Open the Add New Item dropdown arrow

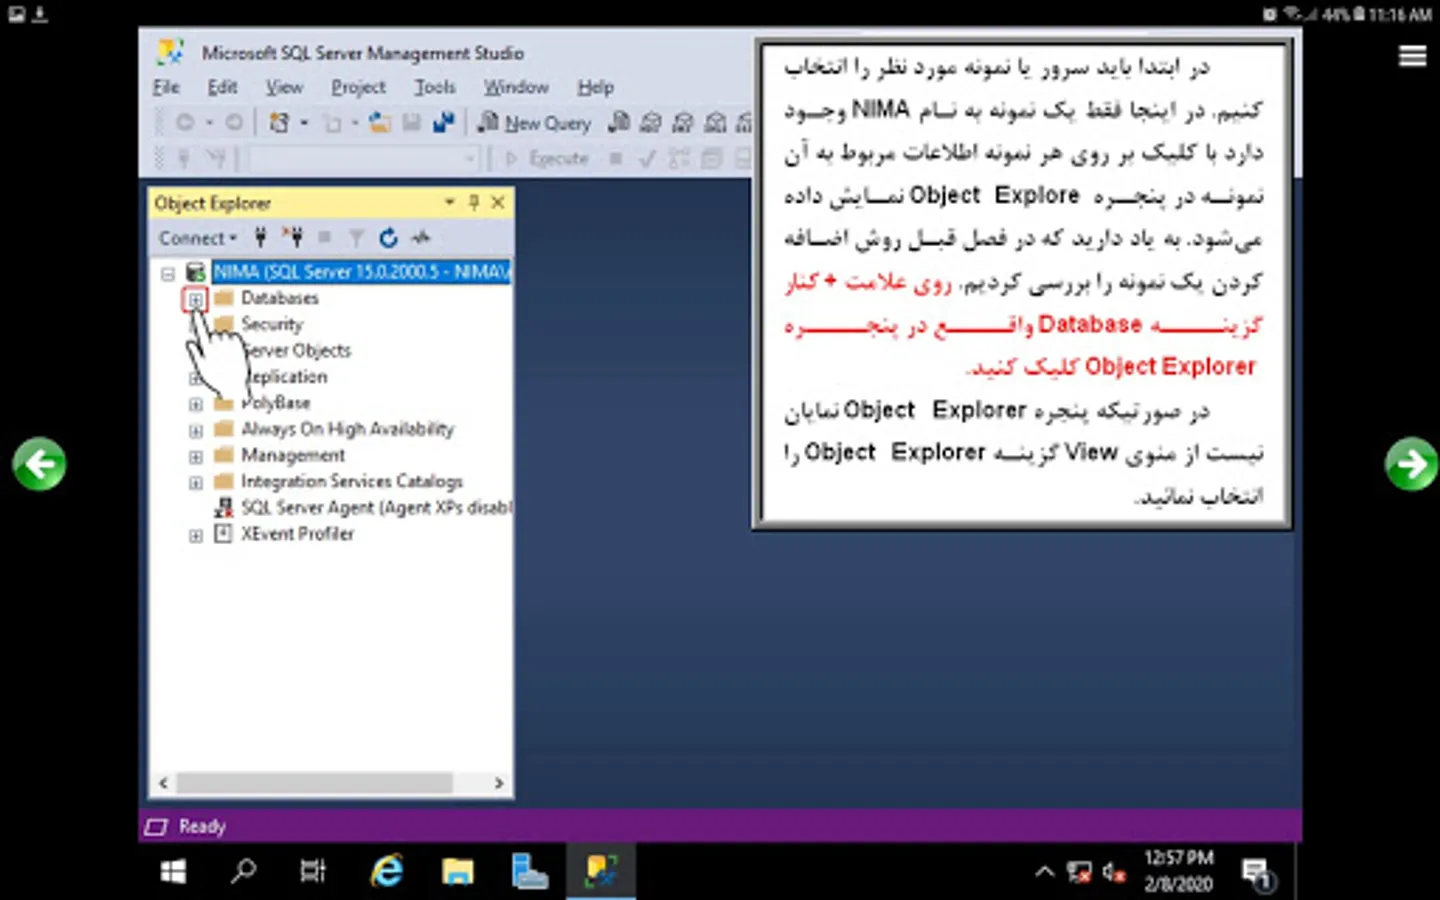coord(354,122)
